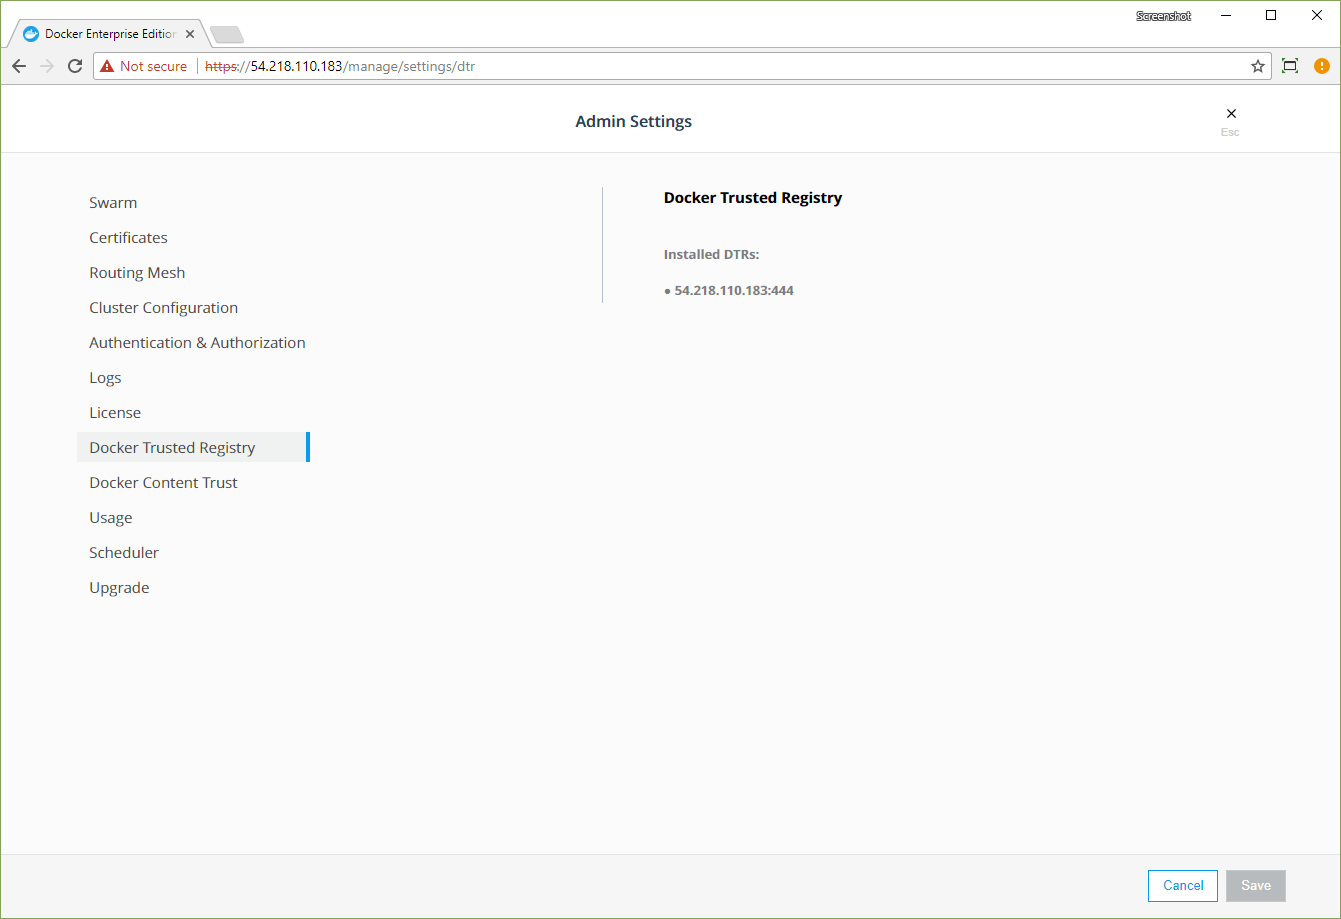Close Admin Settings with X icon
This screenshot has width=1341, height=919.
coord(1231,114)
